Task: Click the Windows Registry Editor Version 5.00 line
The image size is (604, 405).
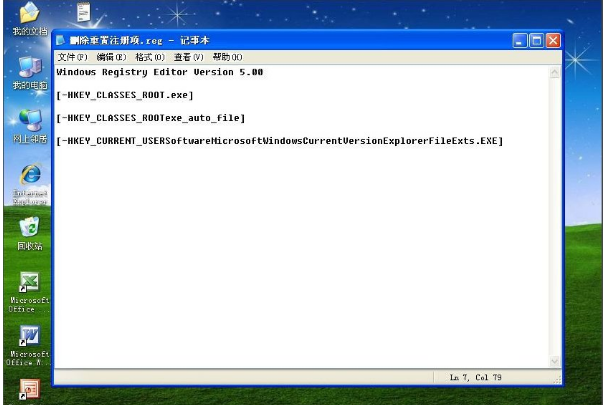Action: (160, 73)
